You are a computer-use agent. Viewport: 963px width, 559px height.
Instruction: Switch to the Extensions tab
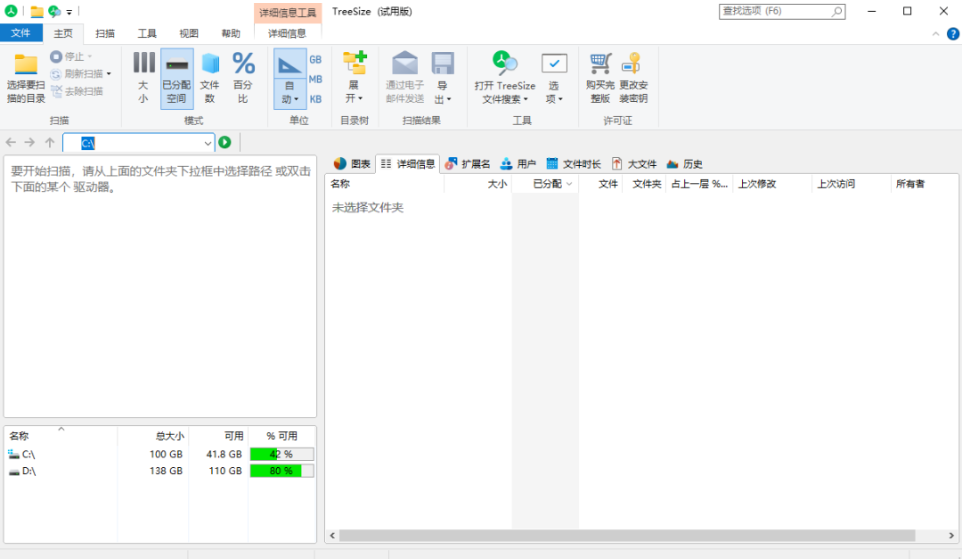point(468,163)
